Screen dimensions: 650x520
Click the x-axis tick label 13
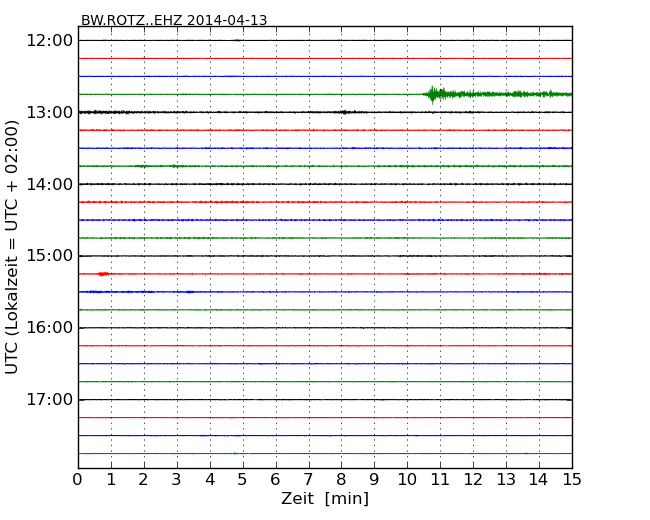point(506,480)
